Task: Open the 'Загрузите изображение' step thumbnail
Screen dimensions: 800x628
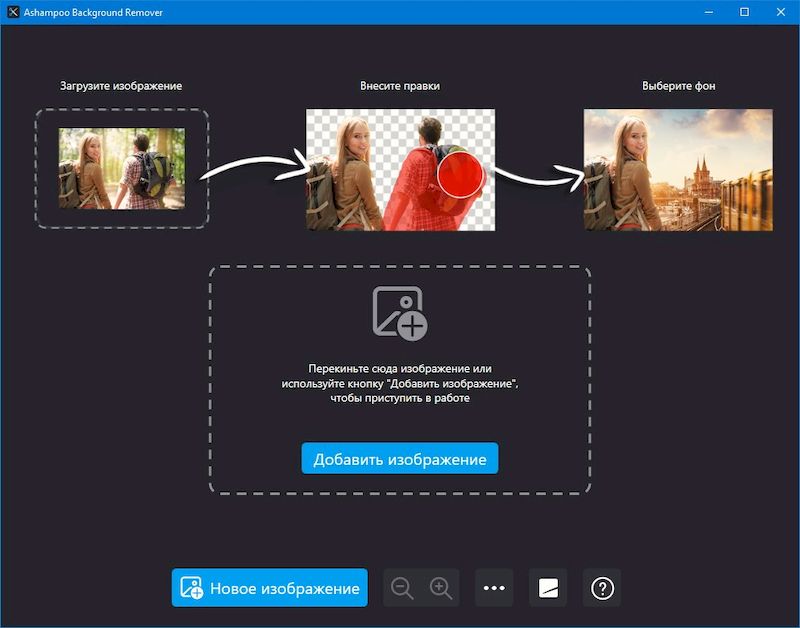Action: pyautogui.click(x=122, y=168)
